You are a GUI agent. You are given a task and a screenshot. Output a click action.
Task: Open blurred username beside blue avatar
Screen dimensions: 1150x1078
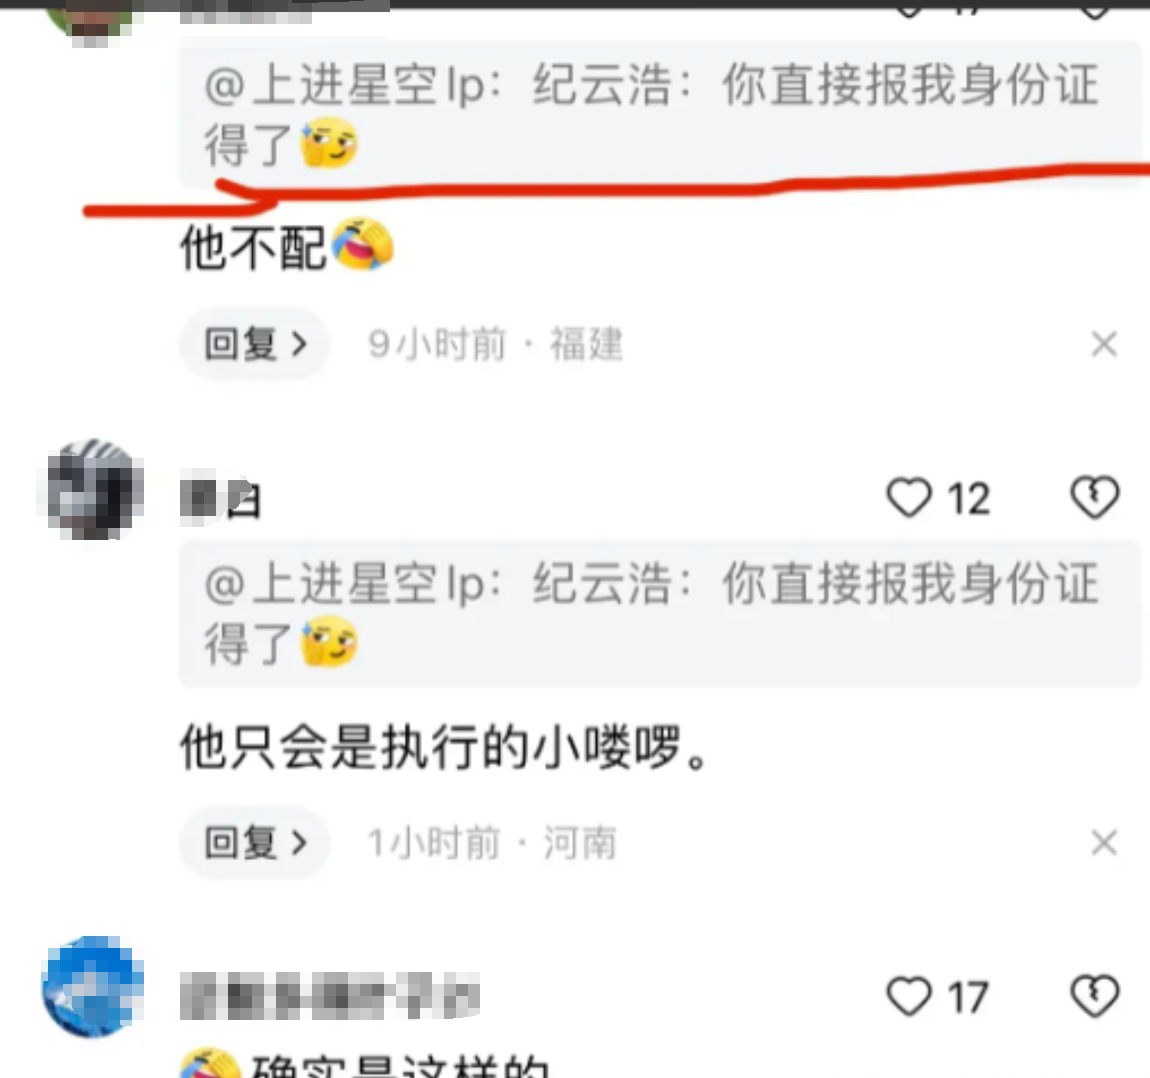(x=330, y=996)
